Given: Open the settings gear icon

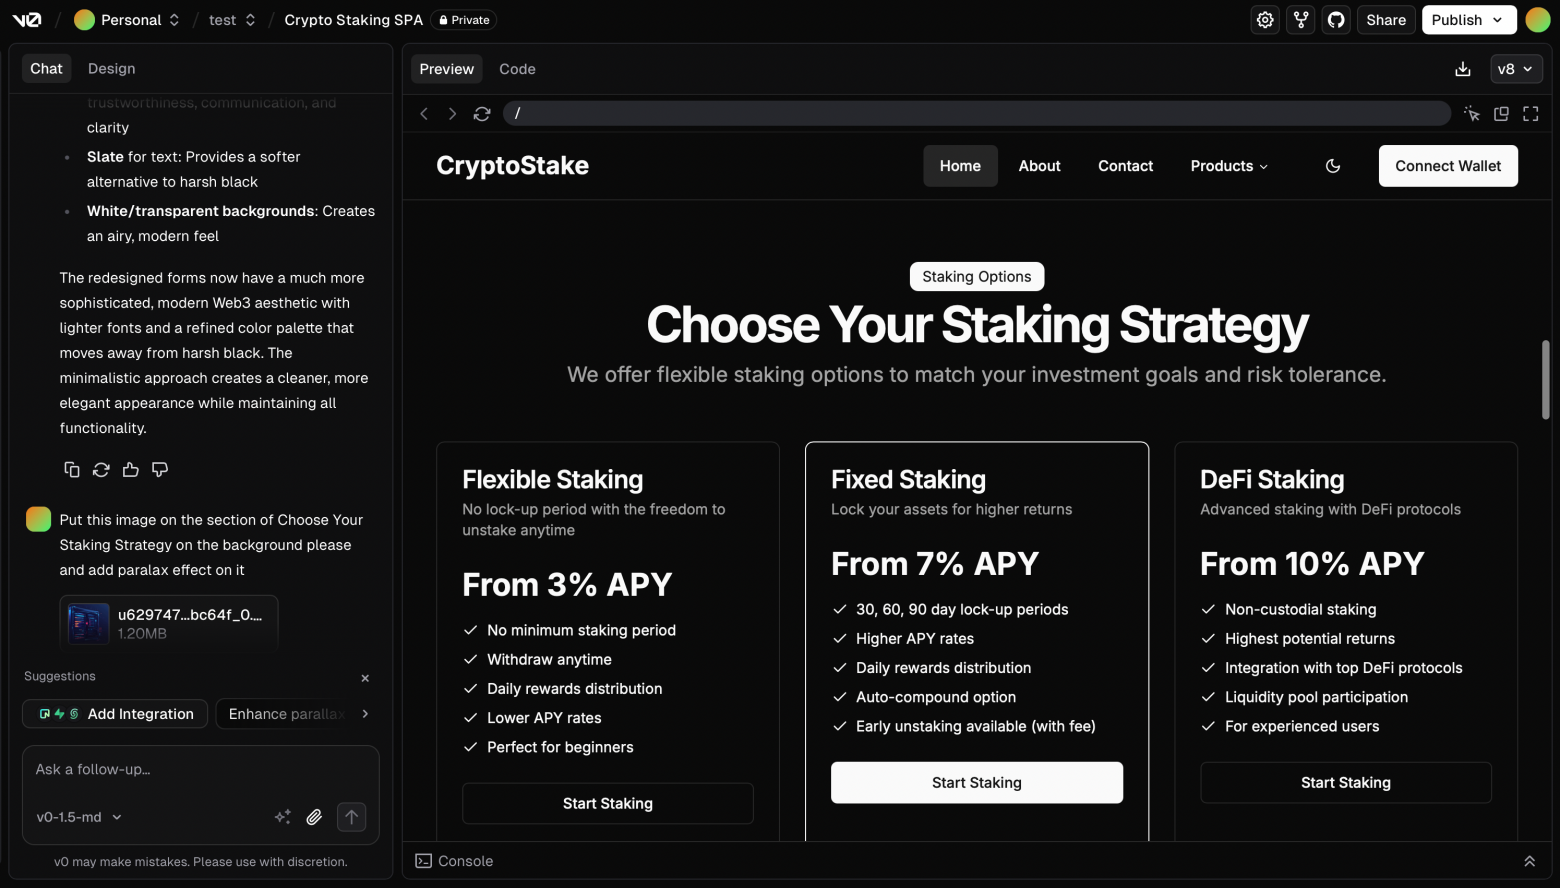Looking at the screenshot, I should [x=1265, y=20].
